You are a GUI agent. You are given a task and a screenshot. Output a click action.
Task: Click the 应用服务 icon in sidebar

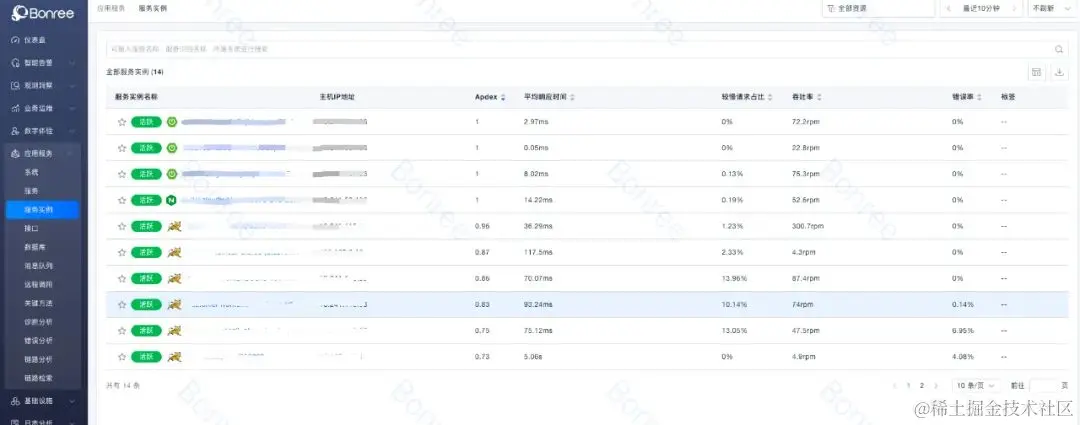16,154
